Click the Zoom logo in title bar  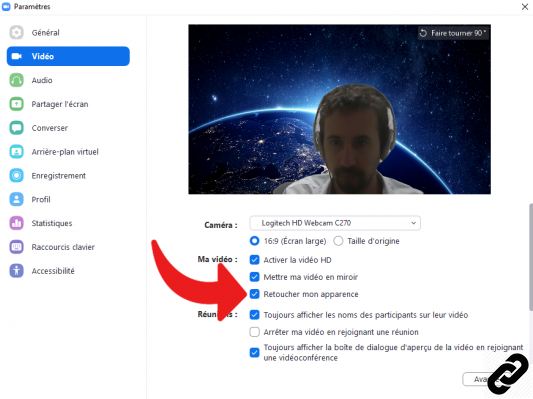click(x=6, y=6)
